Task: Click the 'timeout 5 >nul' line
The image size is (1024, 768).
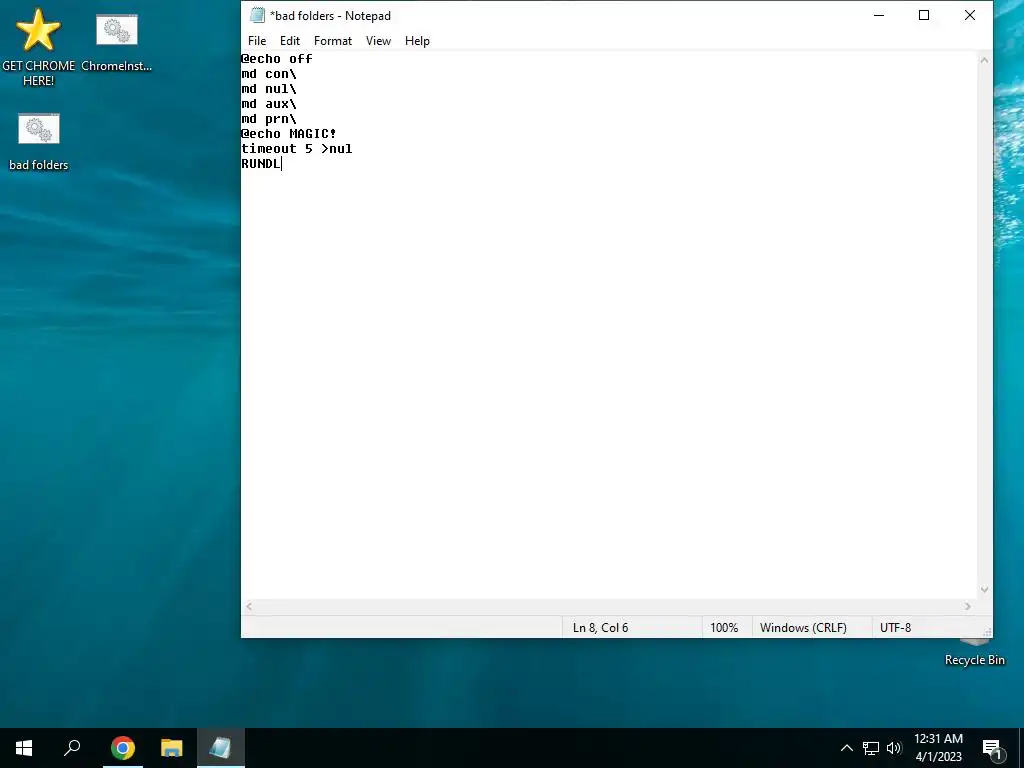Action: pyautogui.click(x=296, y=149)
